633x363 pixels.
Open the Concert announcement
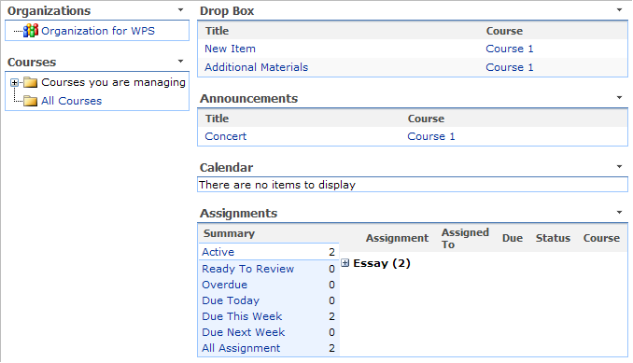click(225, 136)
